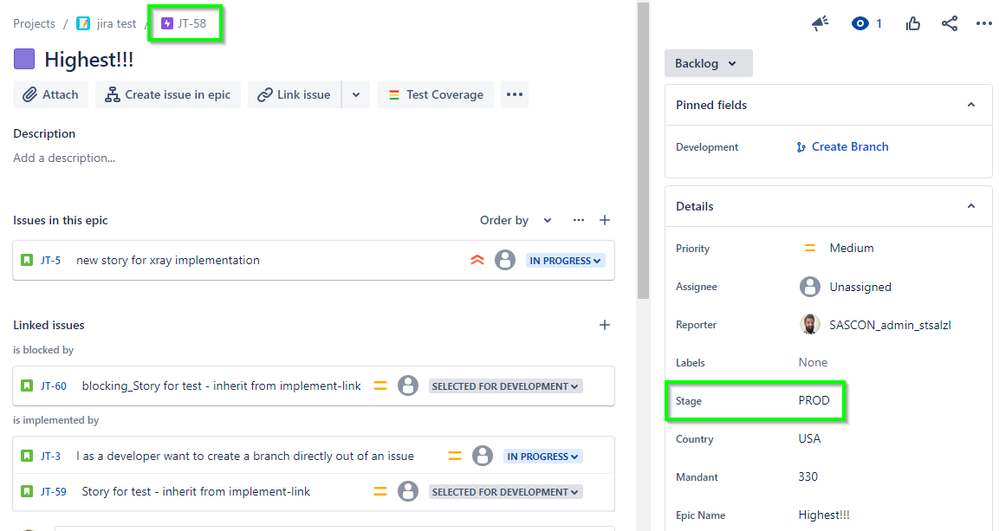The width and height of the screenshot is (999, 531).
Task: Change JT-3 IN PROGRESS status dropdown
Action: (x=543, y=456)
